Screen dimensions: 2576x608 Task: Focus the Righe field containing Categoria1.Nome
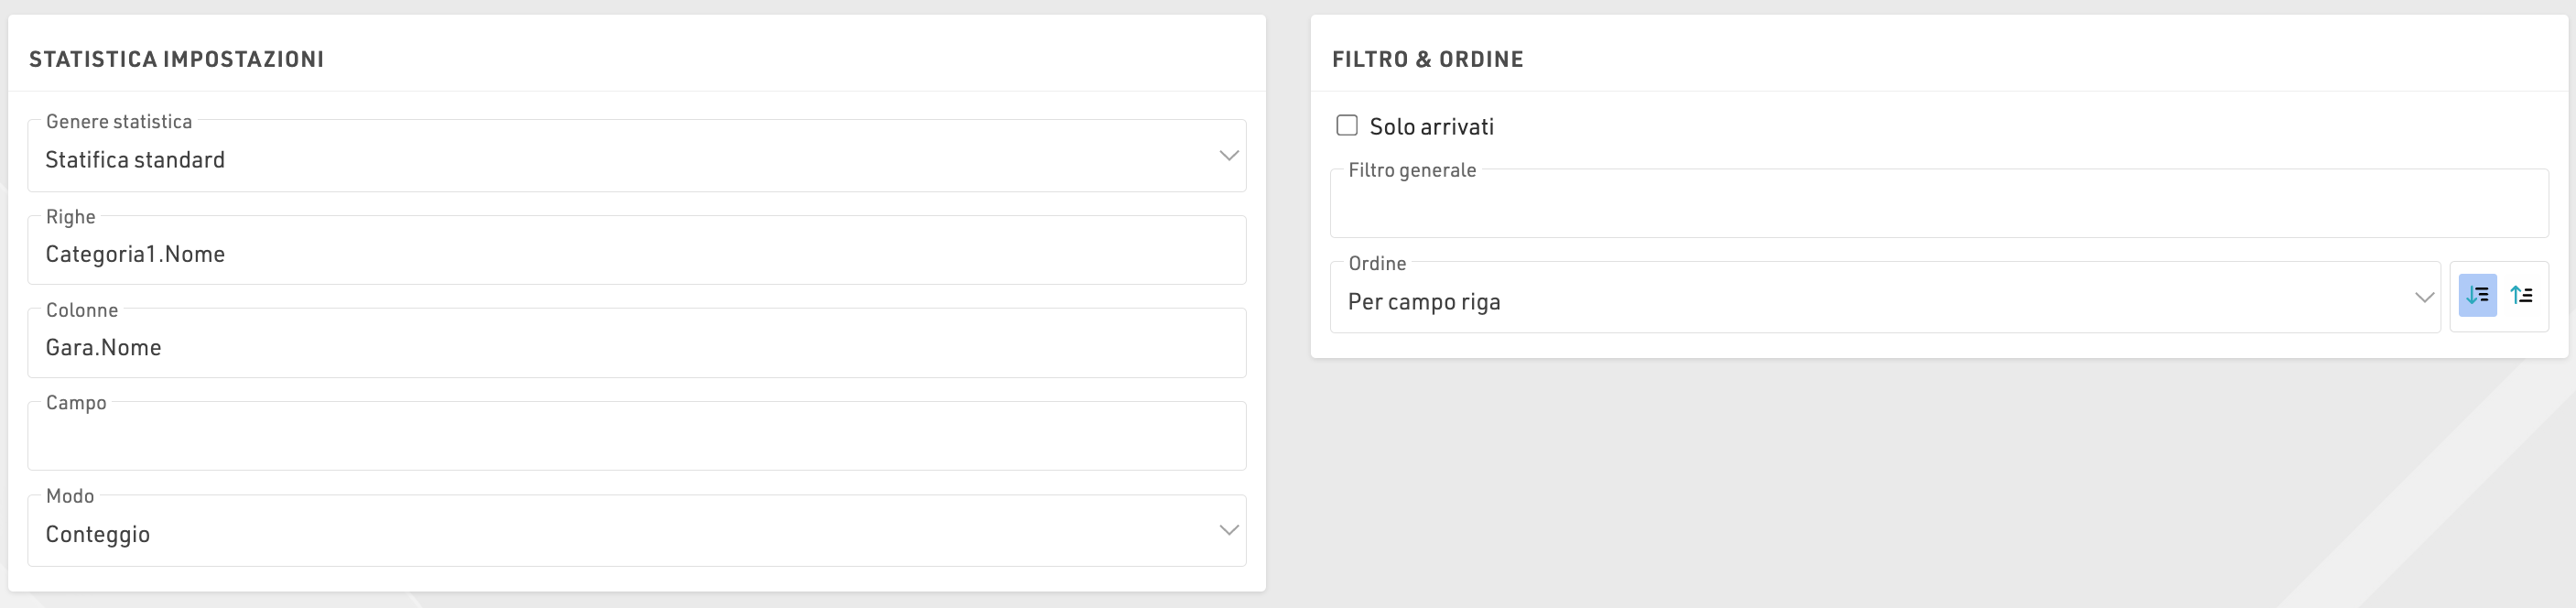click(x=636, y=254)
